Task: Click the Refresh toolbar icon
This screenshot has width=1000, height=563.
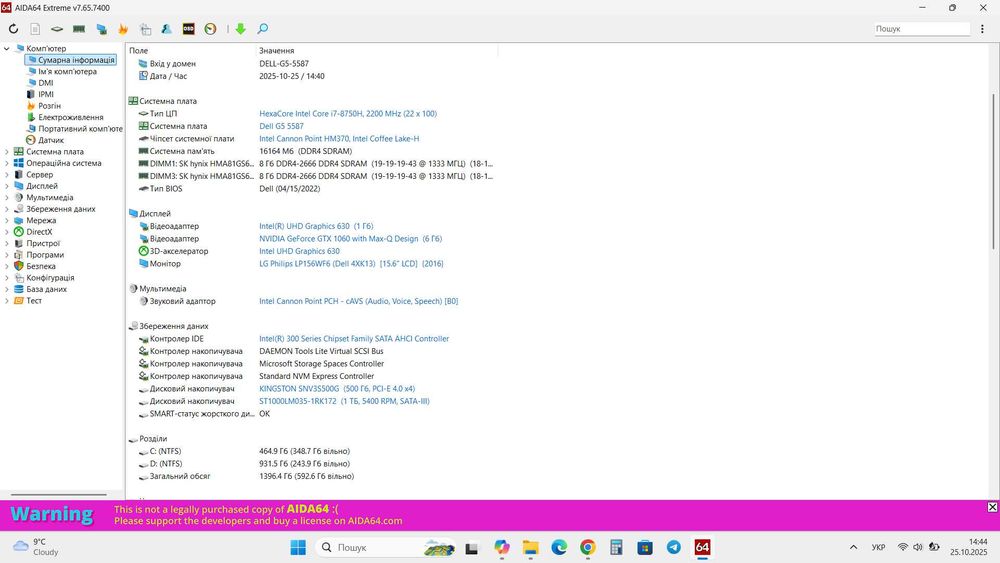Action: tap(13, 29)
